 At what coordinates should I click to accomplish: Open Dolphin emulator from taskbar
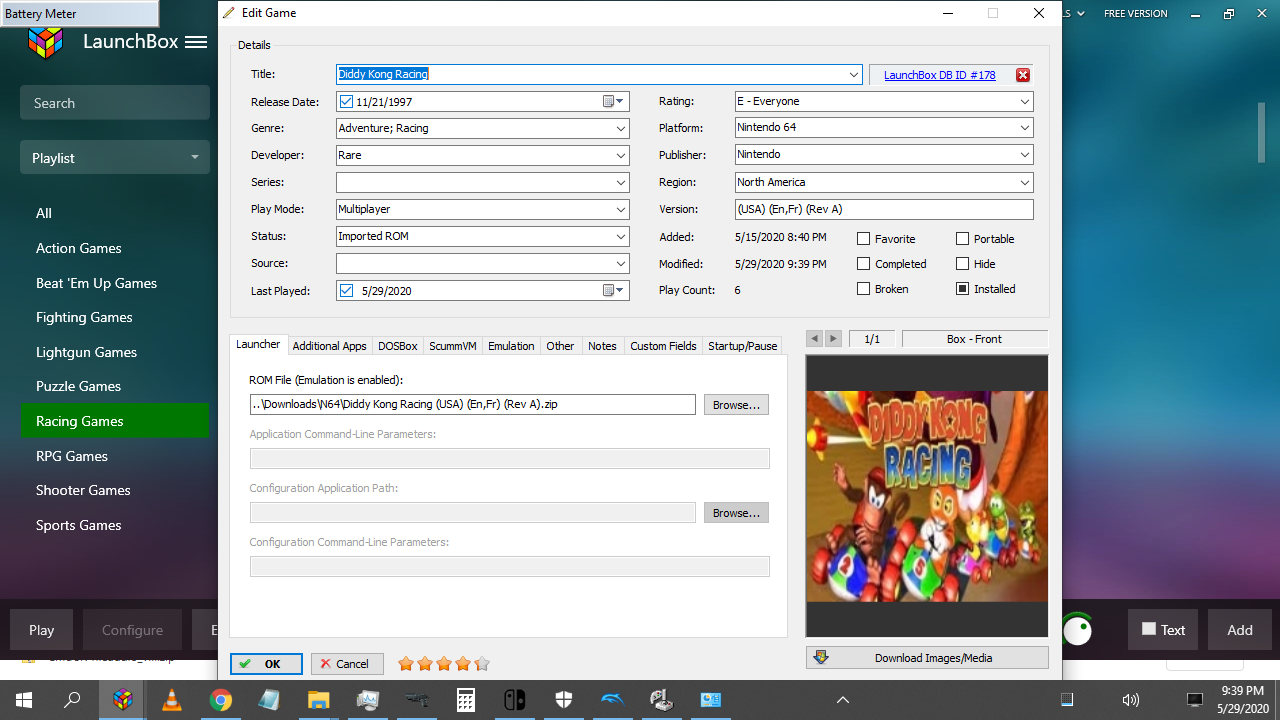pyautogui.click(x=612, y=700)
